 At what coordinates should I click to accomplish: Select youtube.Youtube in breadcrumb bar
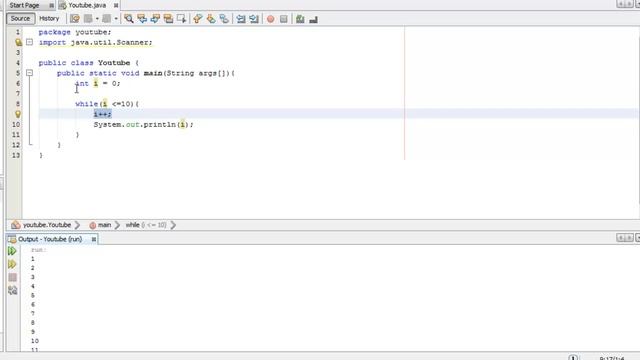47,225
